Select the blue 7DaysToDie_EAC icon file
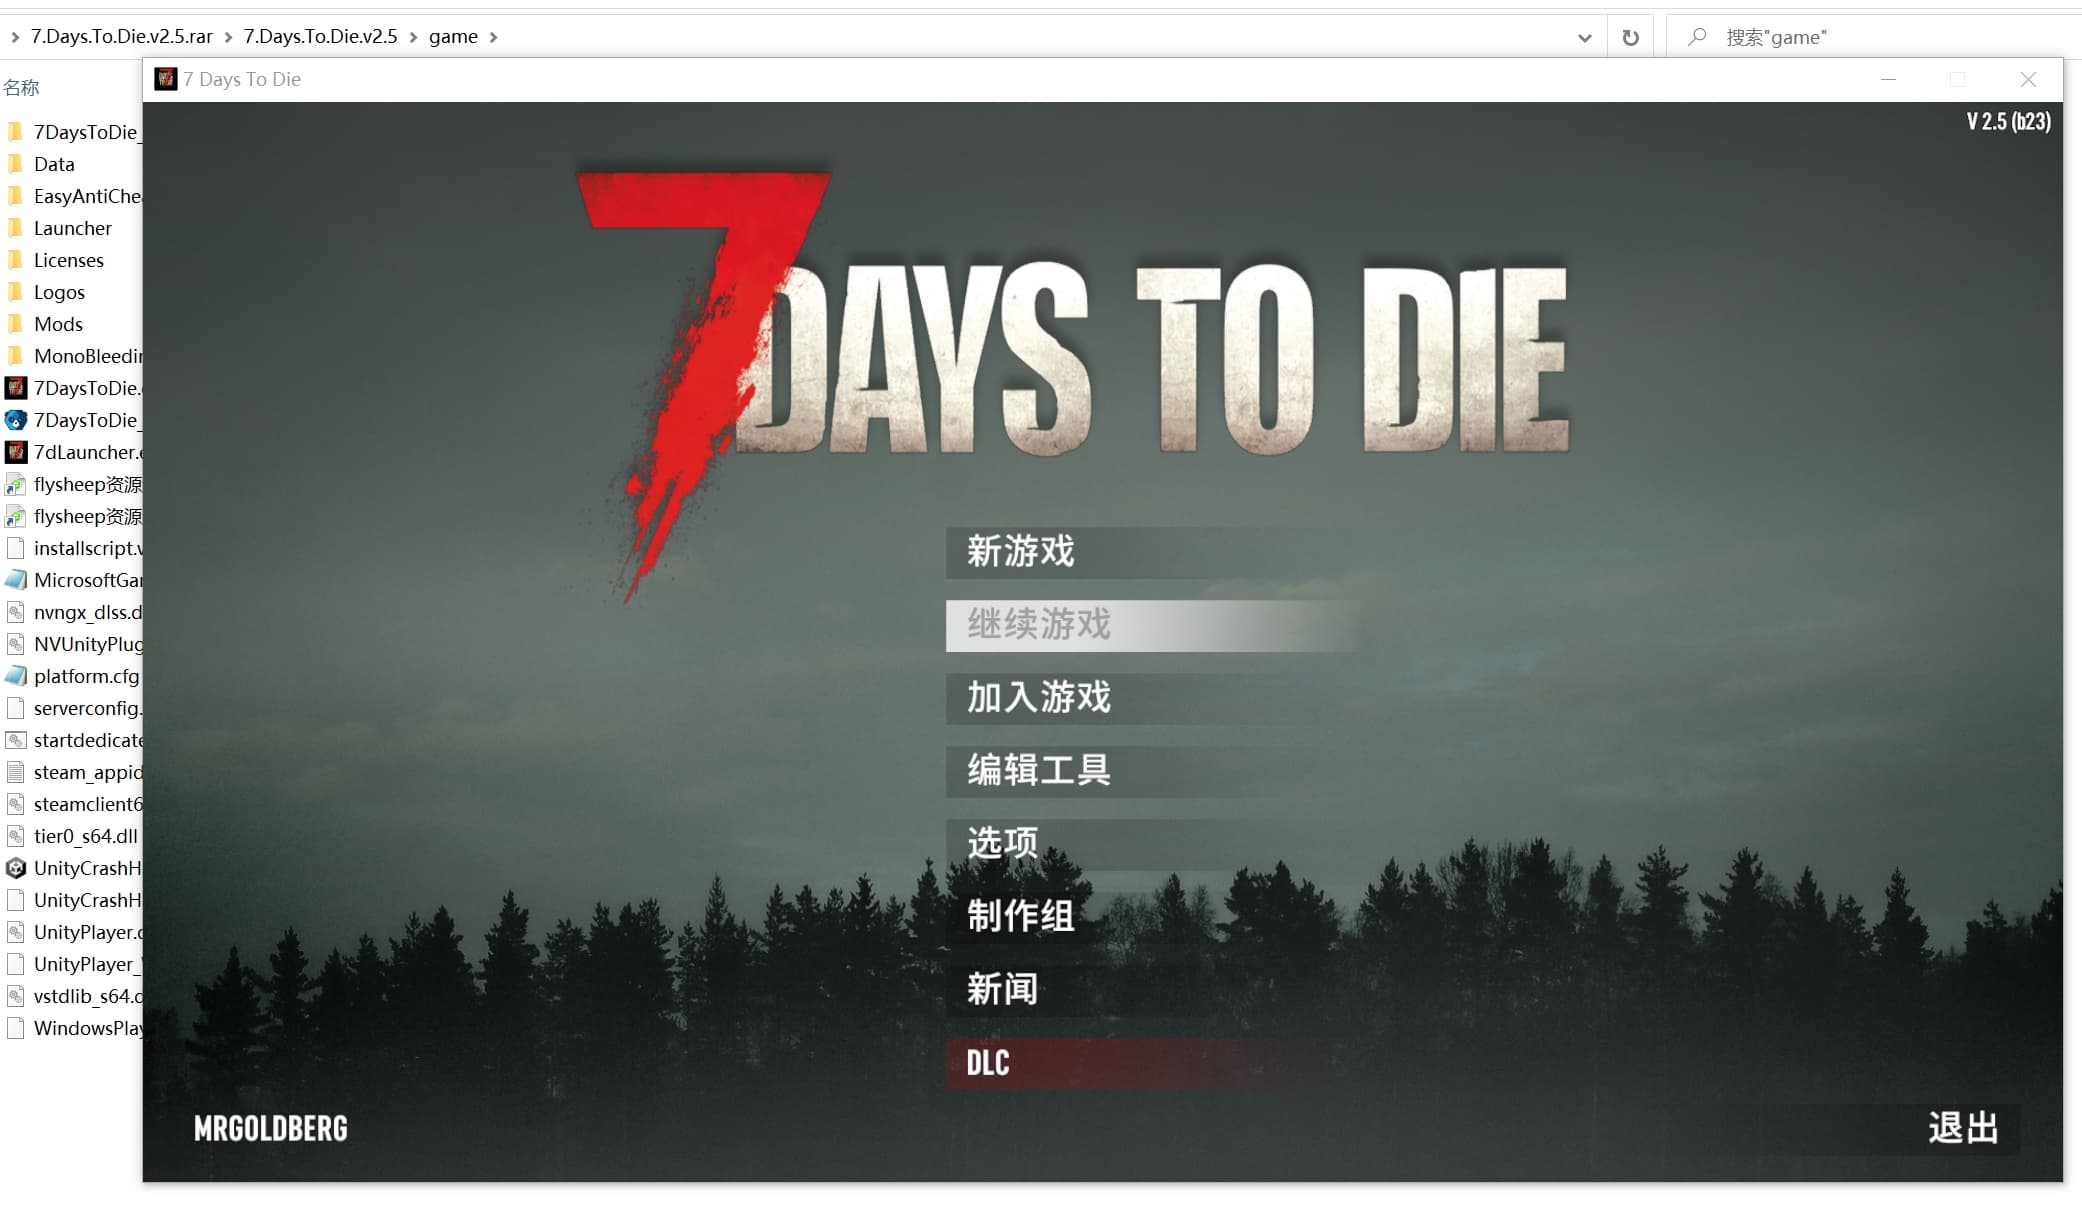This screenshot has height=1221, width=2082. tap(16, 420)
